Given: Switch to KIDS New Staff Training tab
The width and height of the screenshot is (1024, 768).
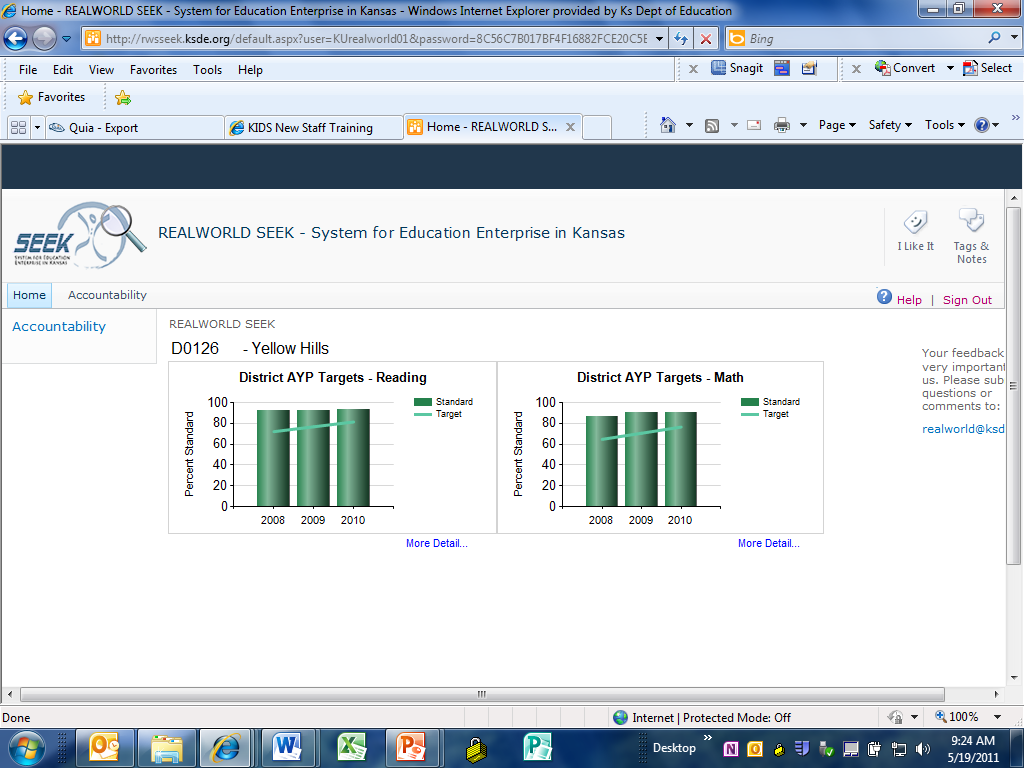Looking at the screenshot, I should pyautogui.click(x=312, y=128).
